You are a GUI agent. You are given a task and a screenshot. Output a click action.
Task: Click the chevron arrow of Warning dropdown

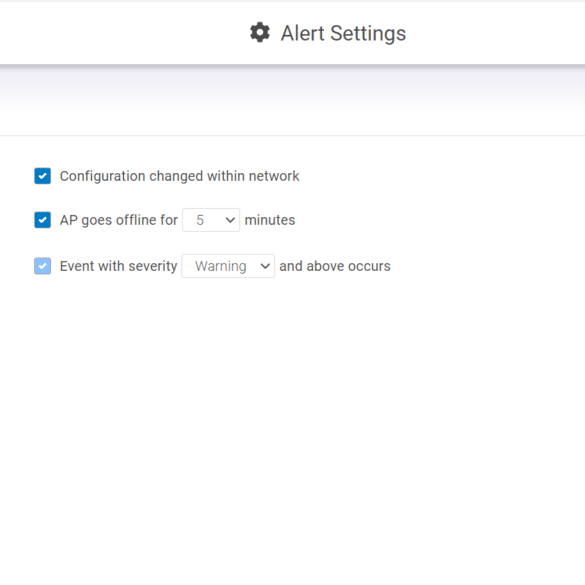265,266
